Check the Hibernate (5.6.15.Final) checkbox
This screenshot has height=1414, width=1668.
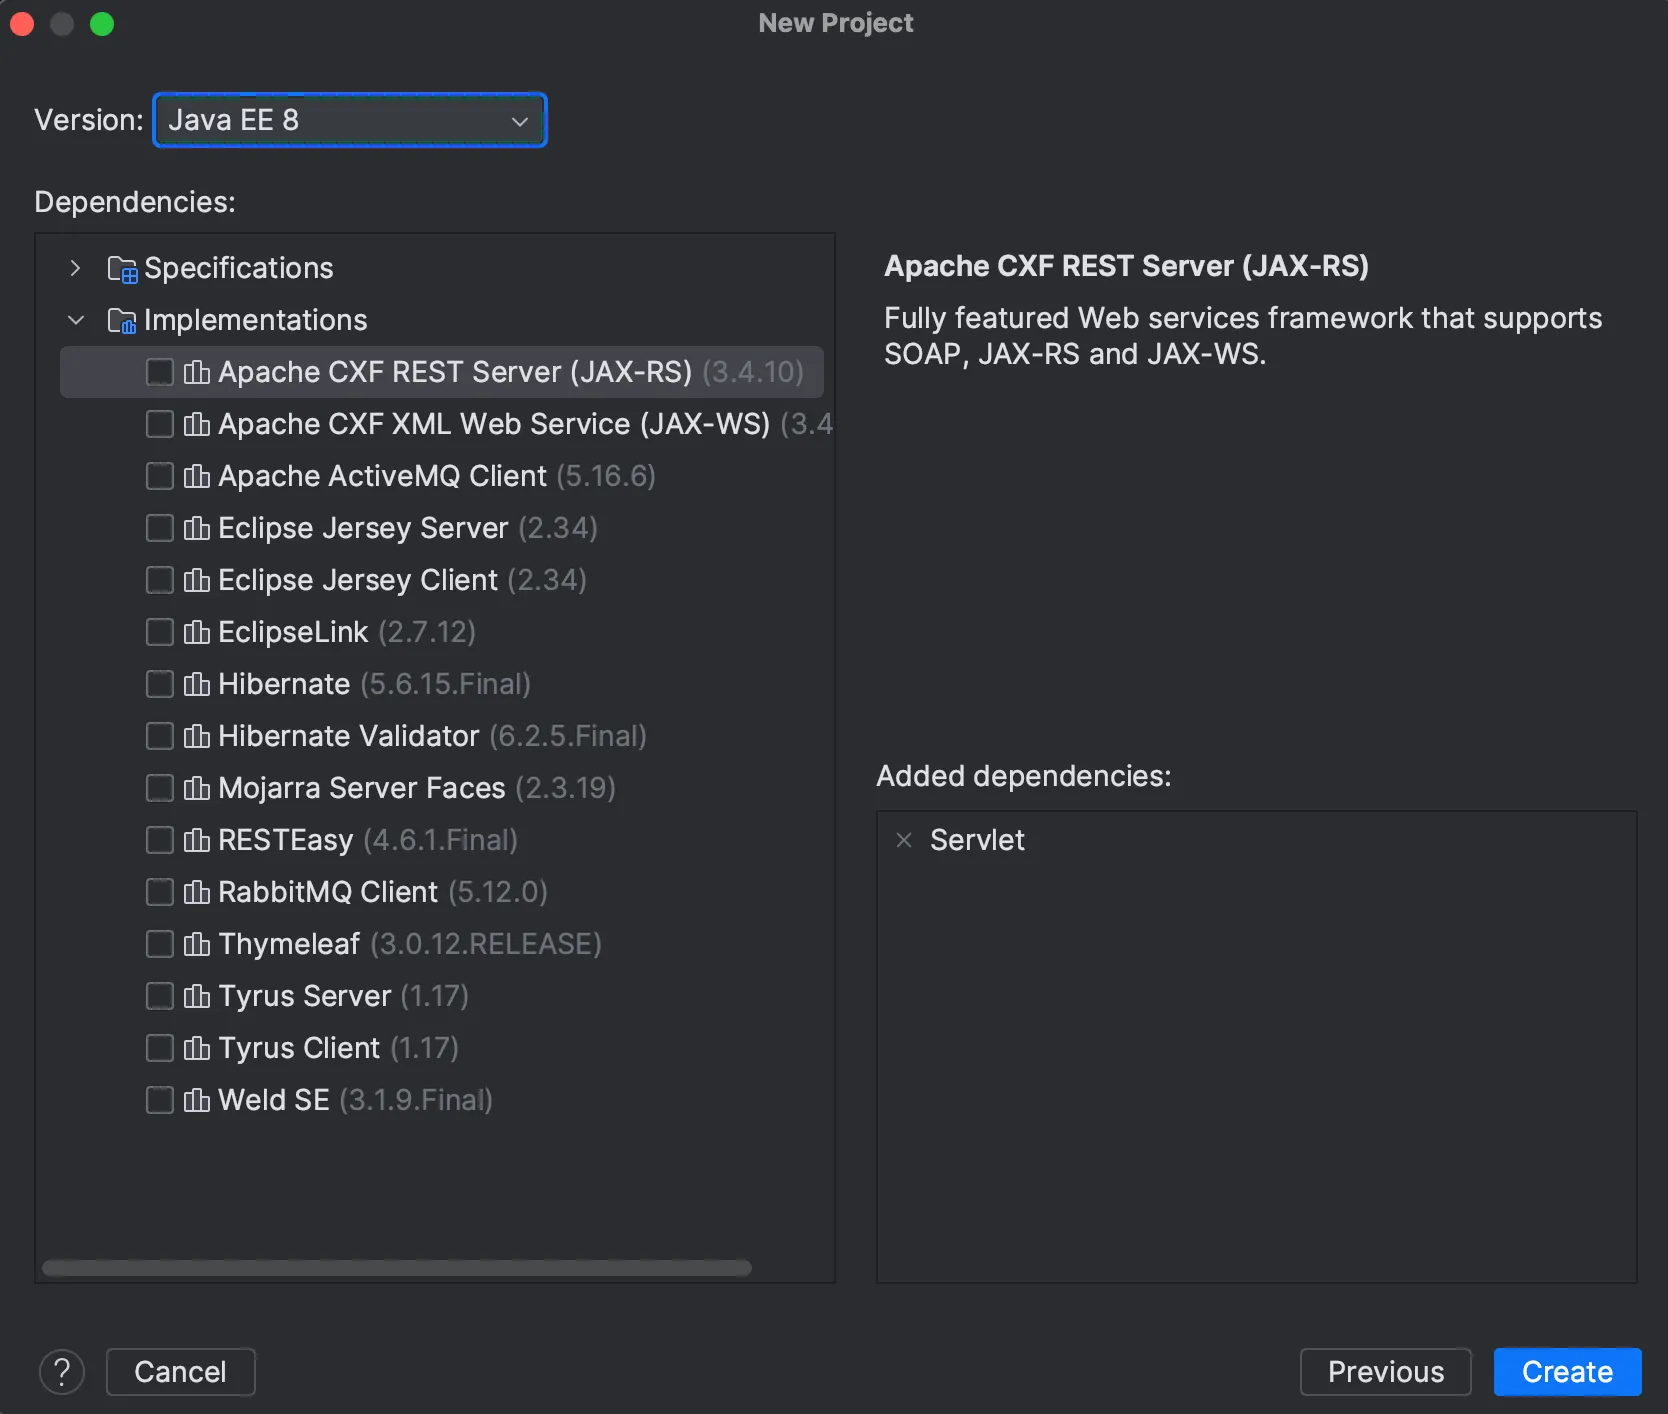tap(160, 684)
